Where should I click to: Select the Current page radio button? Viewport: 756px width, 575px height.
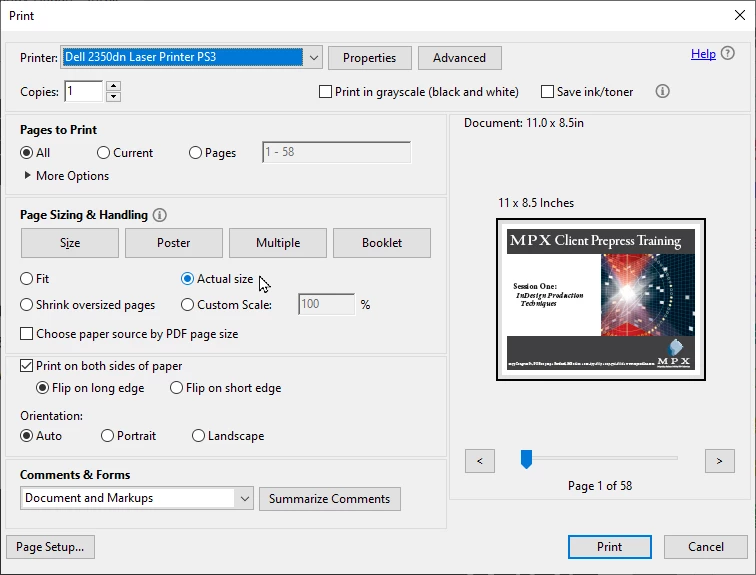click(103, 153)
